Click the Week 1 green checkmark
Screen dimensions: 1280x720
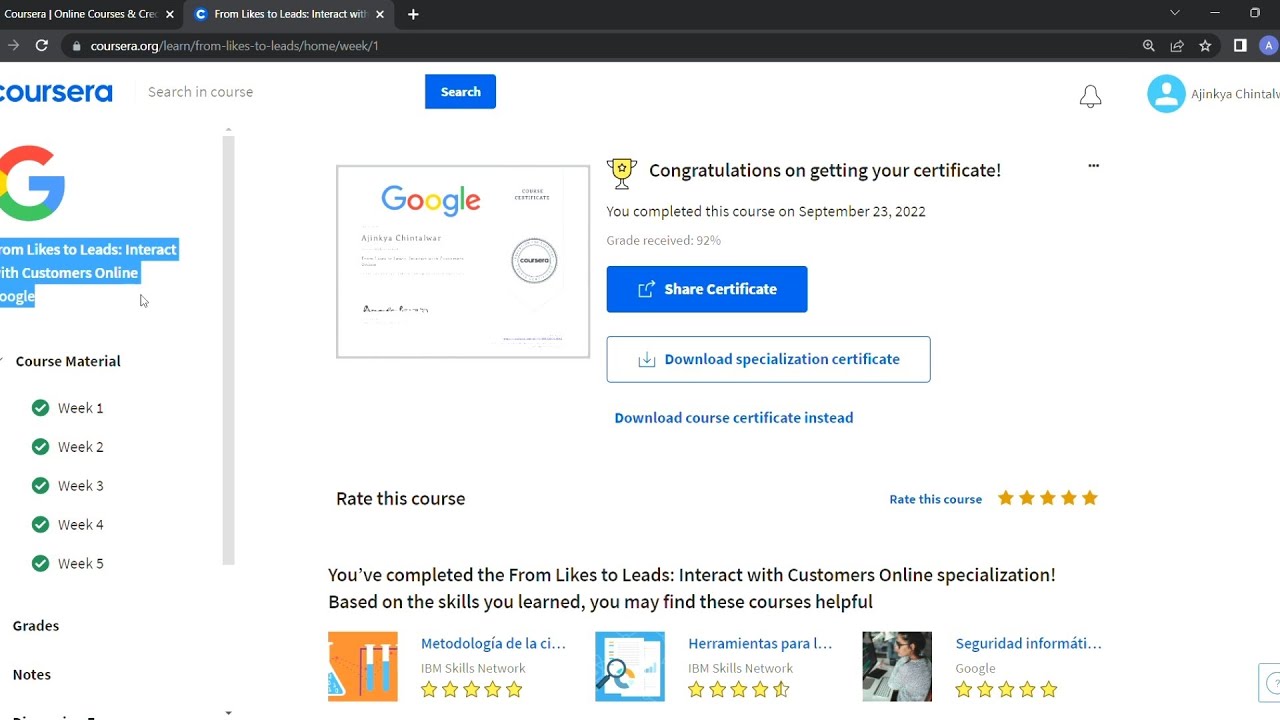click(x=40, y=407)
